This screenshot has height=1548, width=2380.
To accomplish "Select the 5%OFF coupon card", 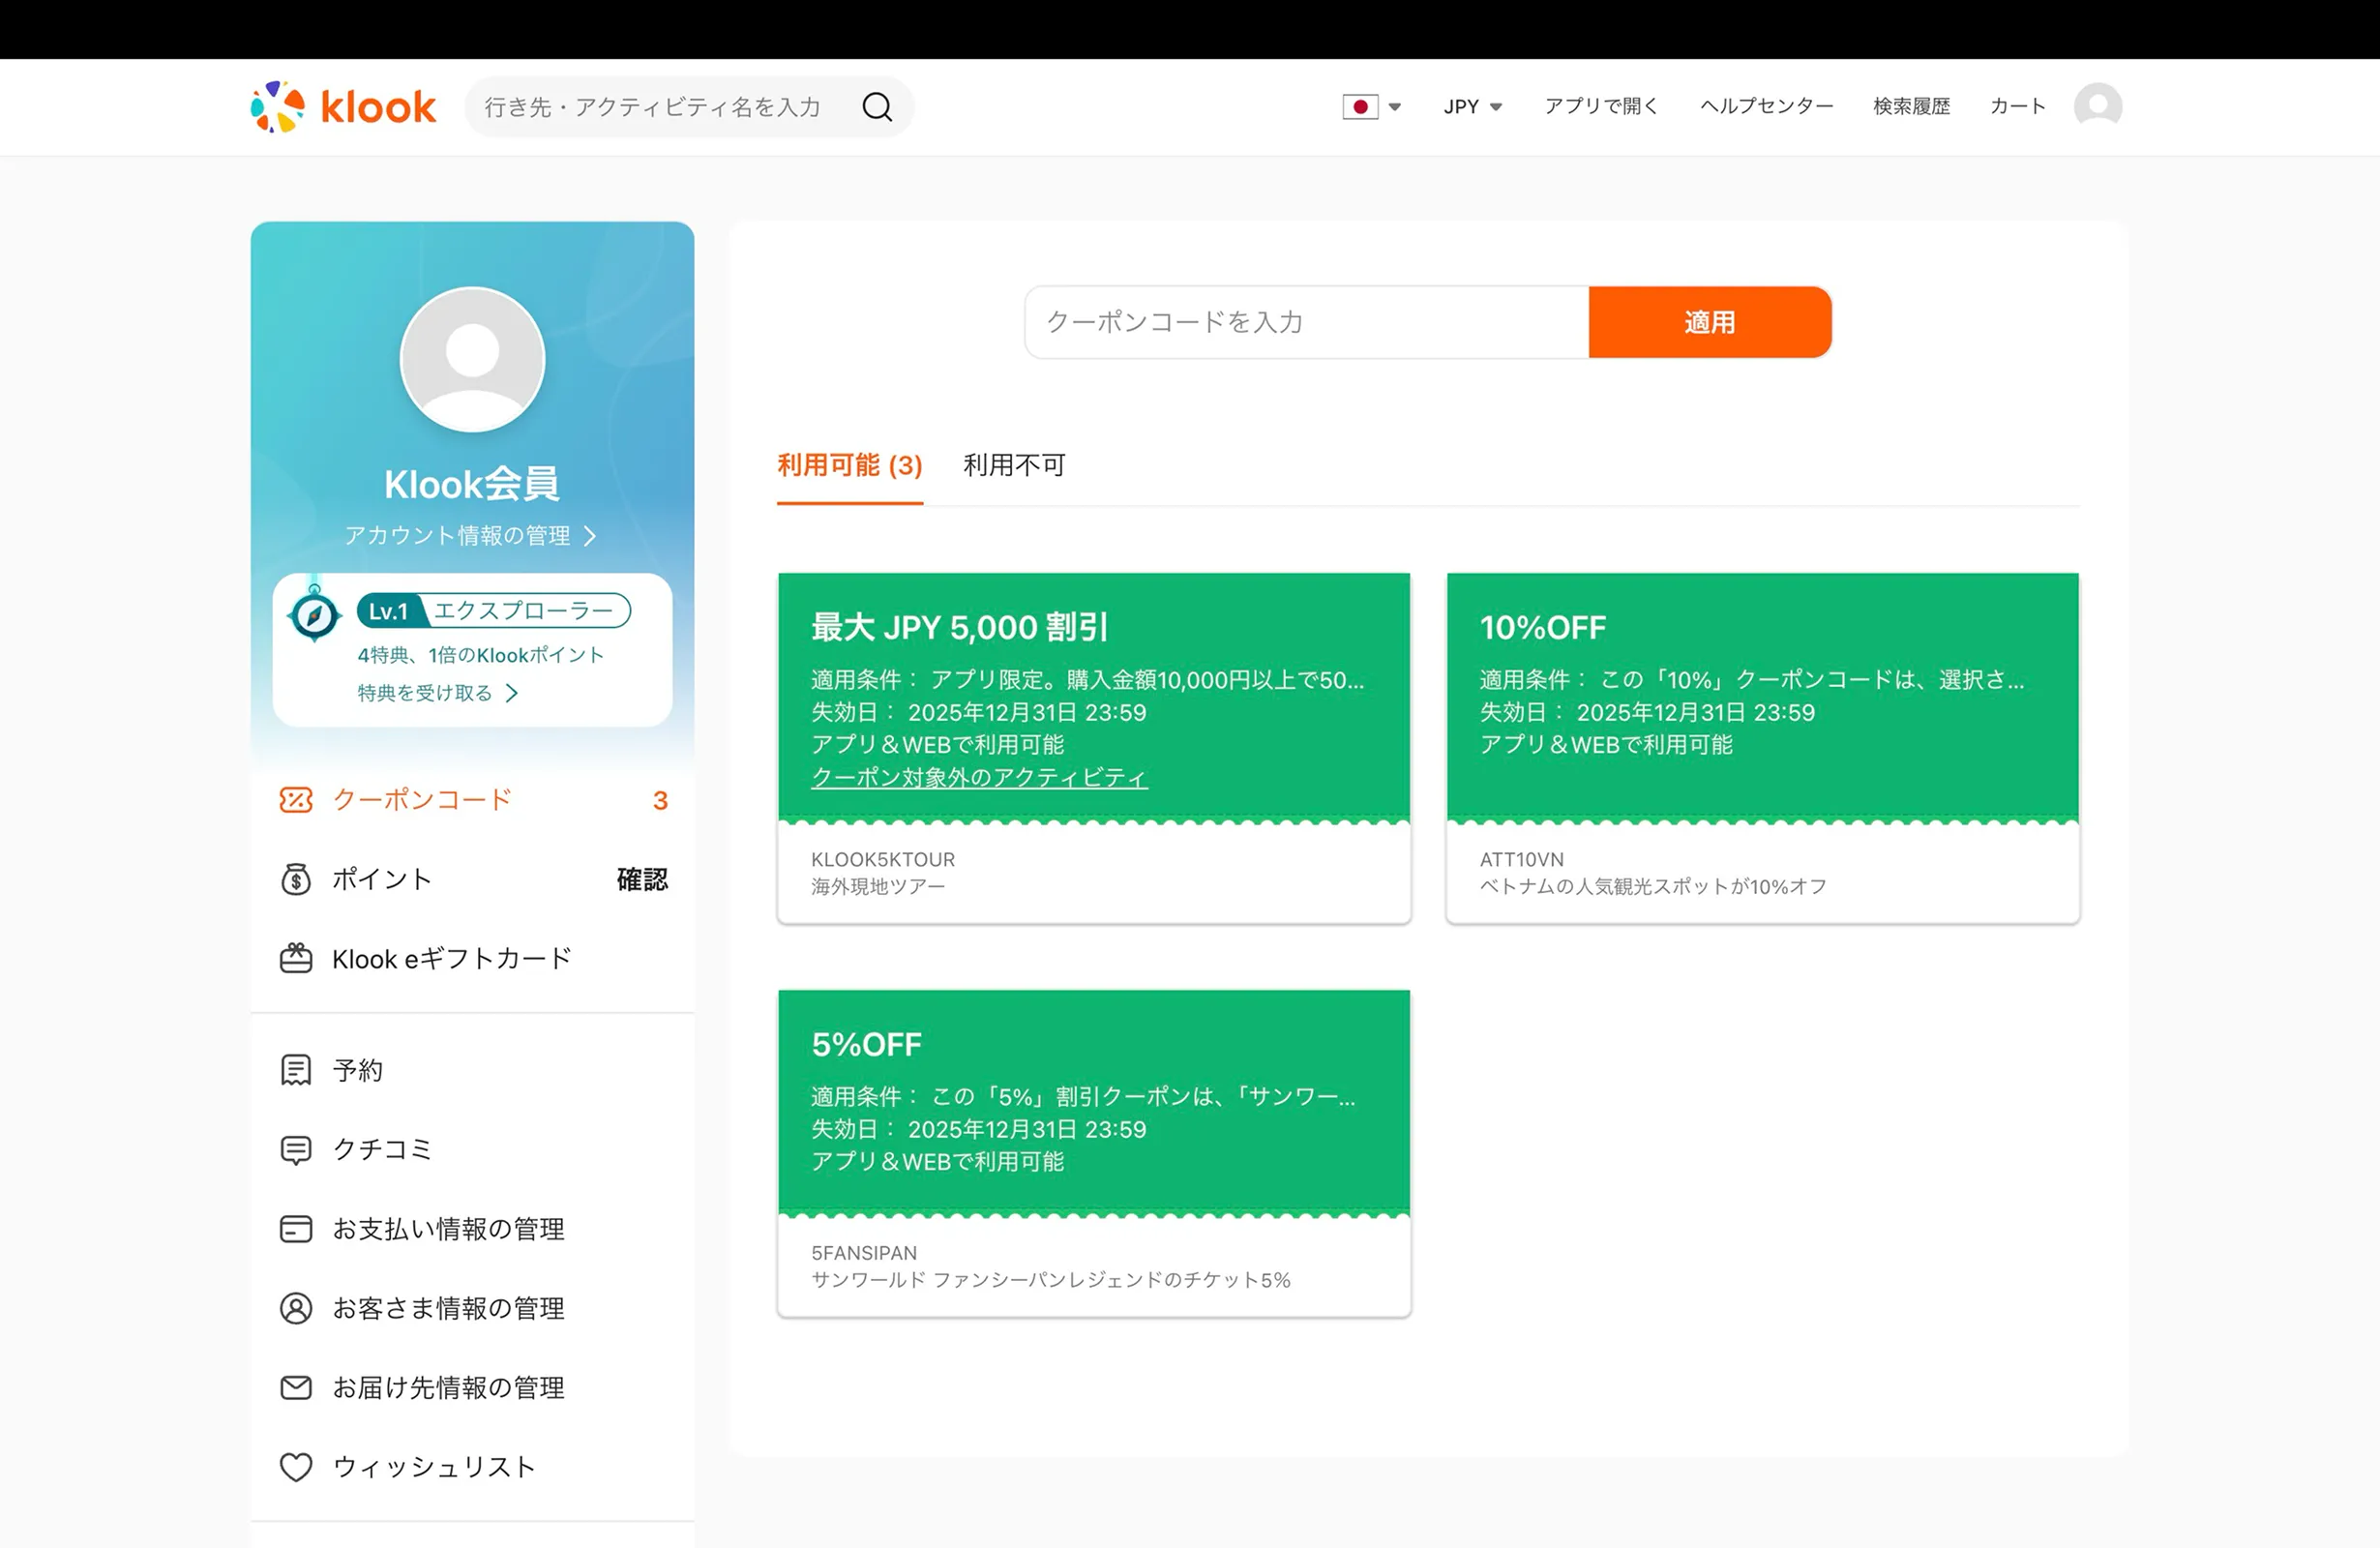I will pos(1094,1153).
